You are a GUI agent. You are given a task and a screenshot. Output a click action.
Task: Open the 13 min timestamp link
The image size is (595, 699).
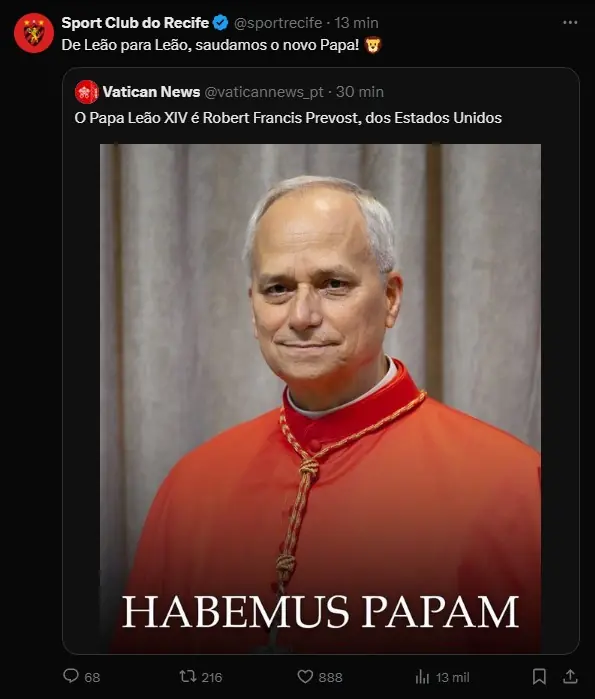click(x=357, y=23)
